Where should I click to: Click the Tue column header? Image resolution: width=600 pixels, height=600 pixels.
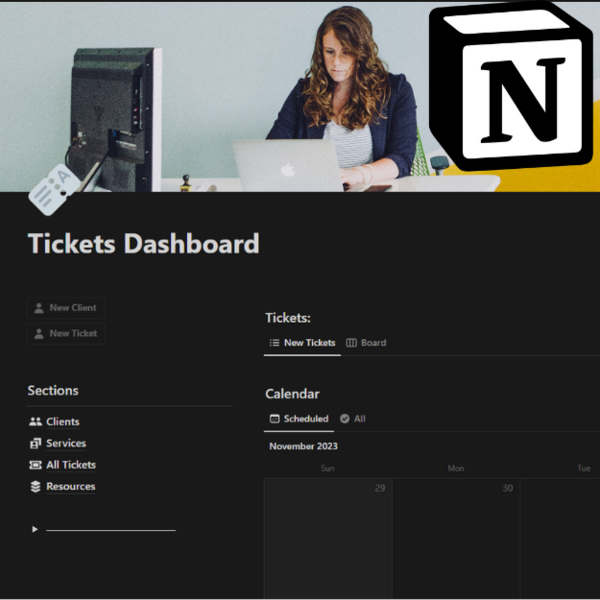coord(584,468)
